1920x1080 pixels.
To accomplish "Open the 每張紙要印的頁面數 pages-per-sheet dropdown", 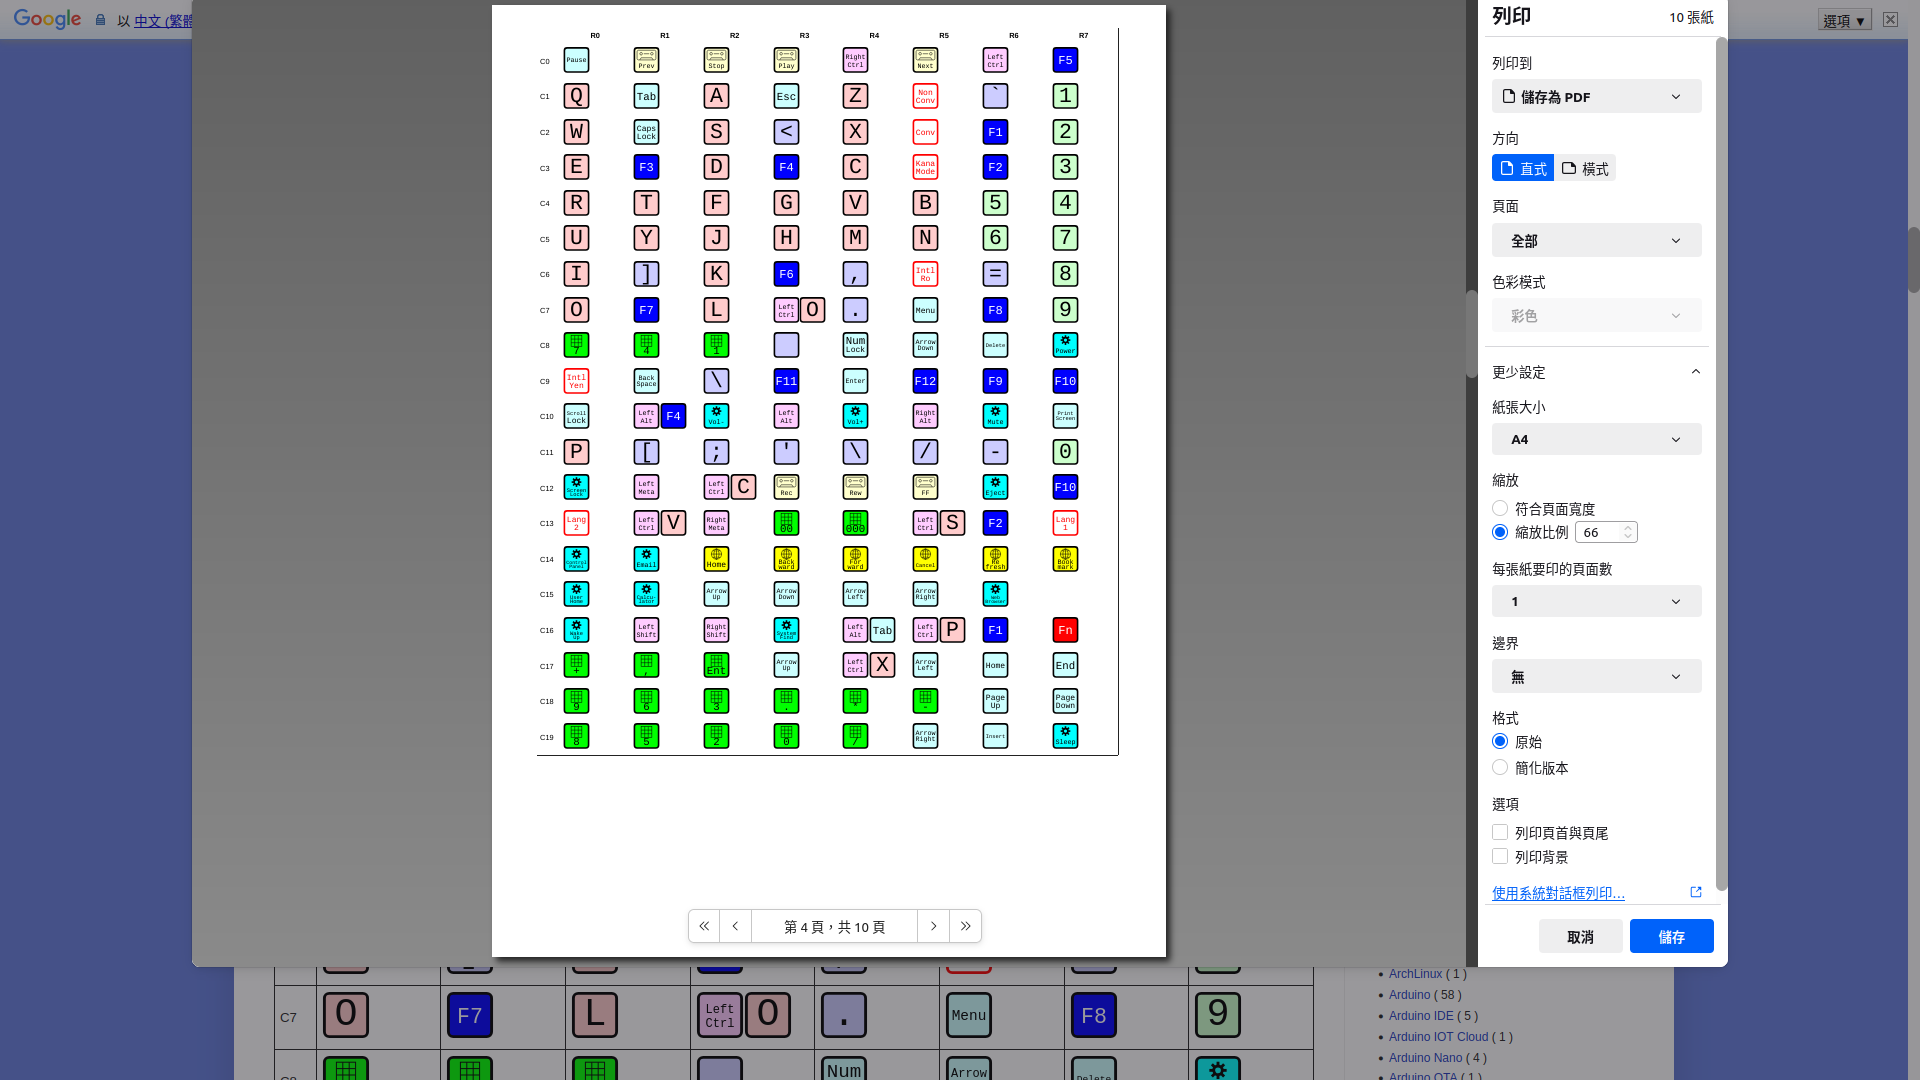I will coord(1597,601).
